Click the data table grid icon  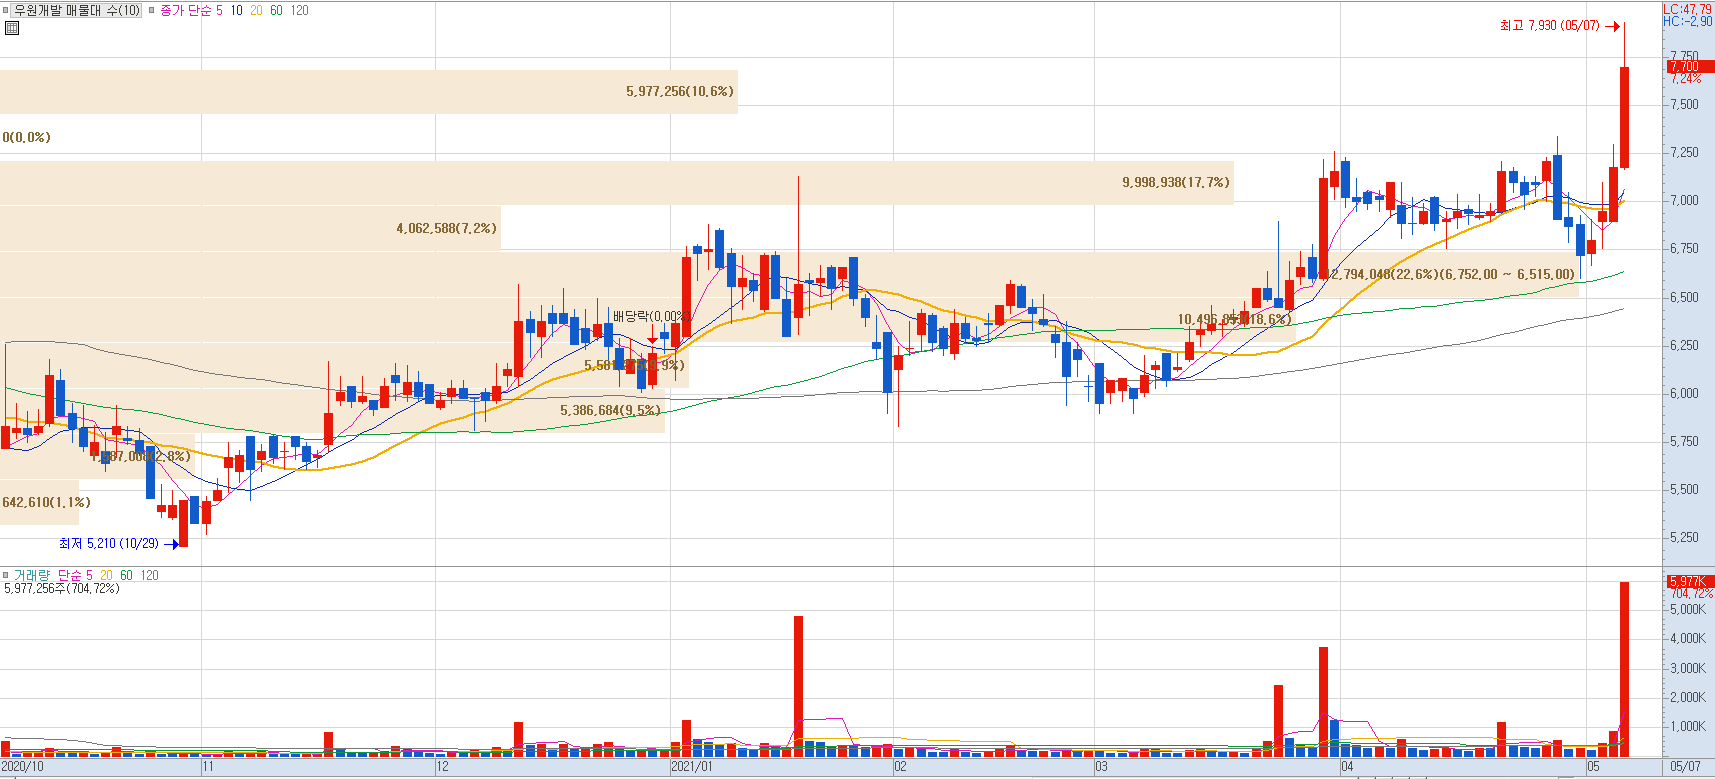(12, 28)
